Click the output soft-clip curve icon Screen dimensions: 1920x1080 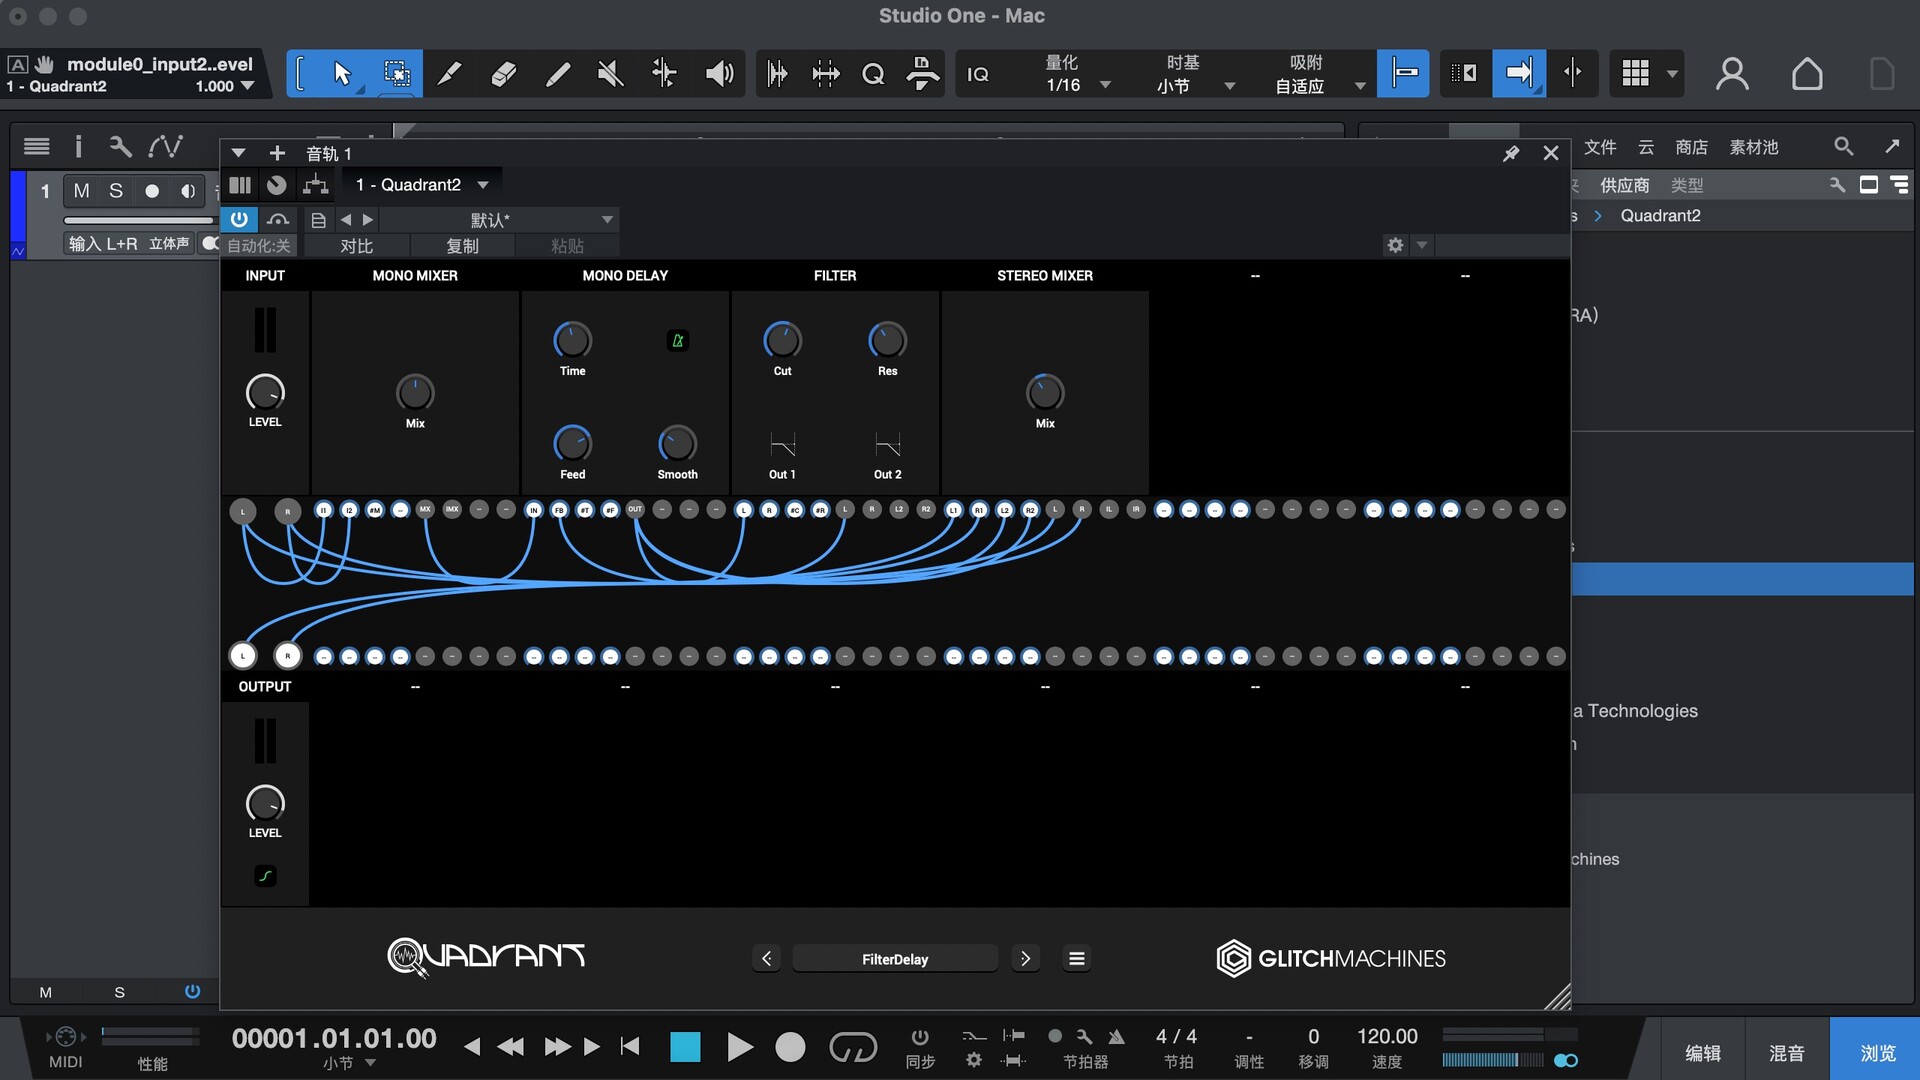265,876
